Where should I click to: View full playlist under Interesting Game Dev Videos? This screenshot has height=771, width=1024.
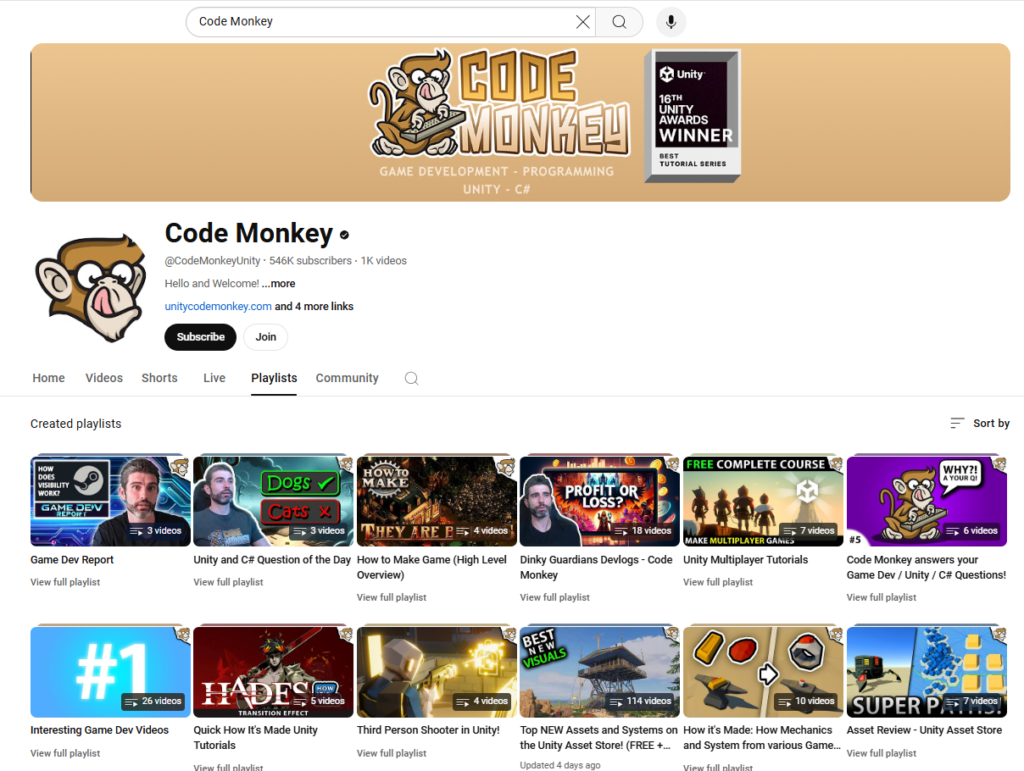coord(65,753)
